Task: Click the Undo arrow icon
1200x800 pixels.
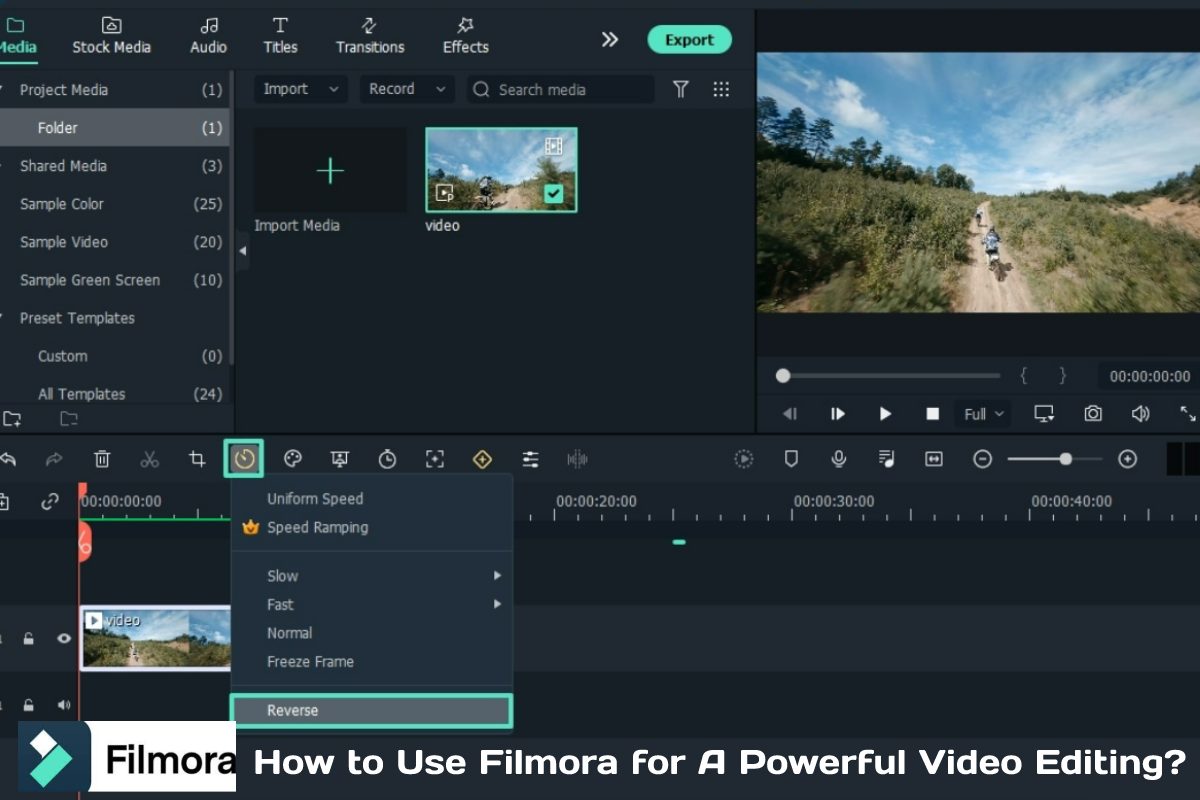Action: click(8, 459)
